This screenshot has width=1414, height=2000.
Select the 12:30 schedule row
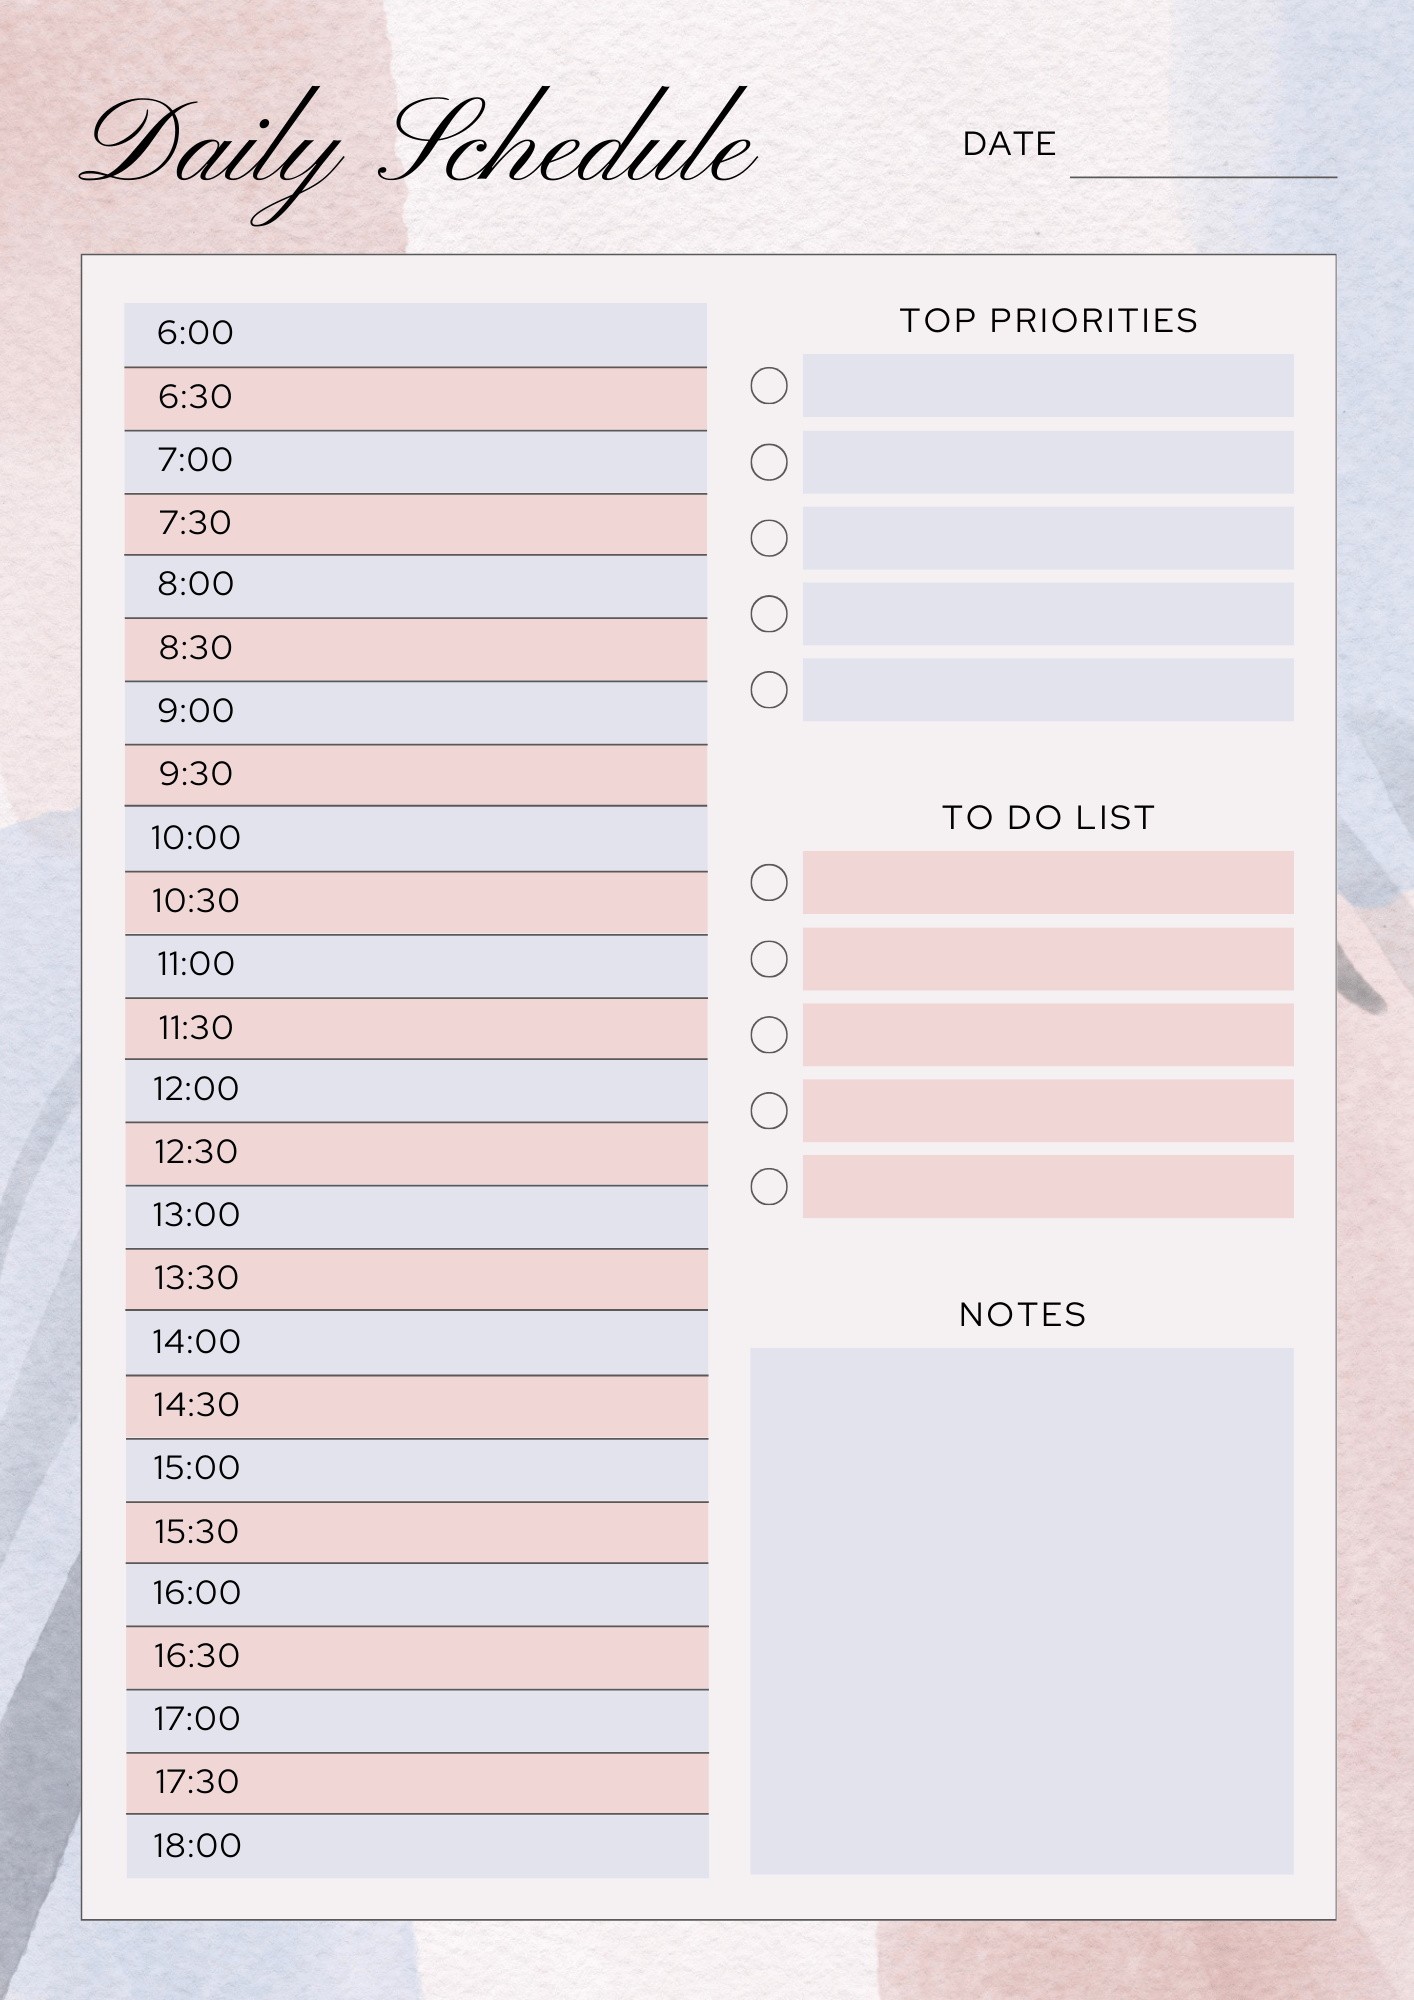click(416, 1154)
